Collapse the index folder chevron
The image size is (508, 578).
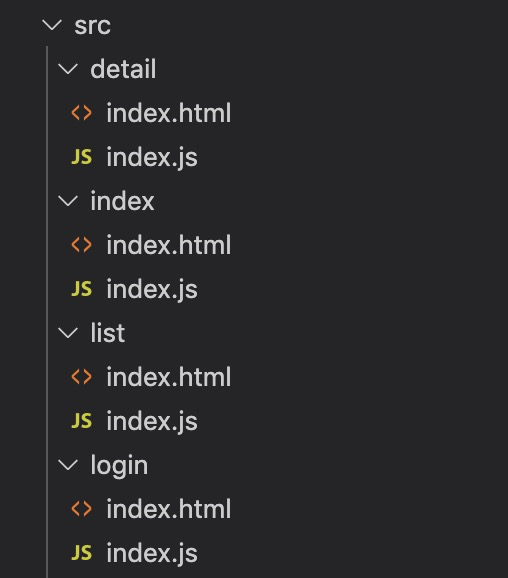click(x=68, y=201)
